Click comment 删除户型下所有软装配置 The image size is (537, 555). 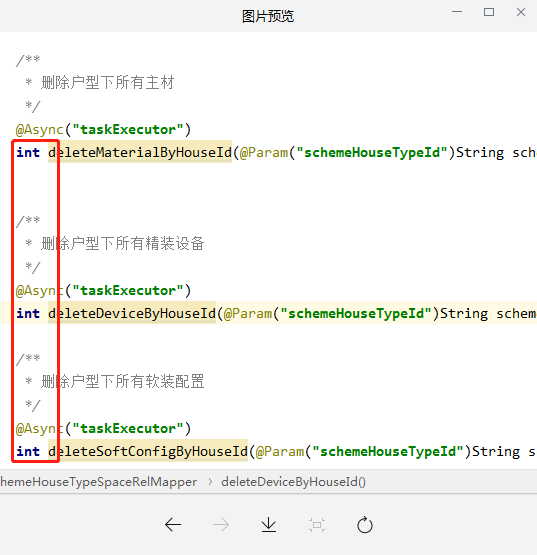(x=122, y=382)
